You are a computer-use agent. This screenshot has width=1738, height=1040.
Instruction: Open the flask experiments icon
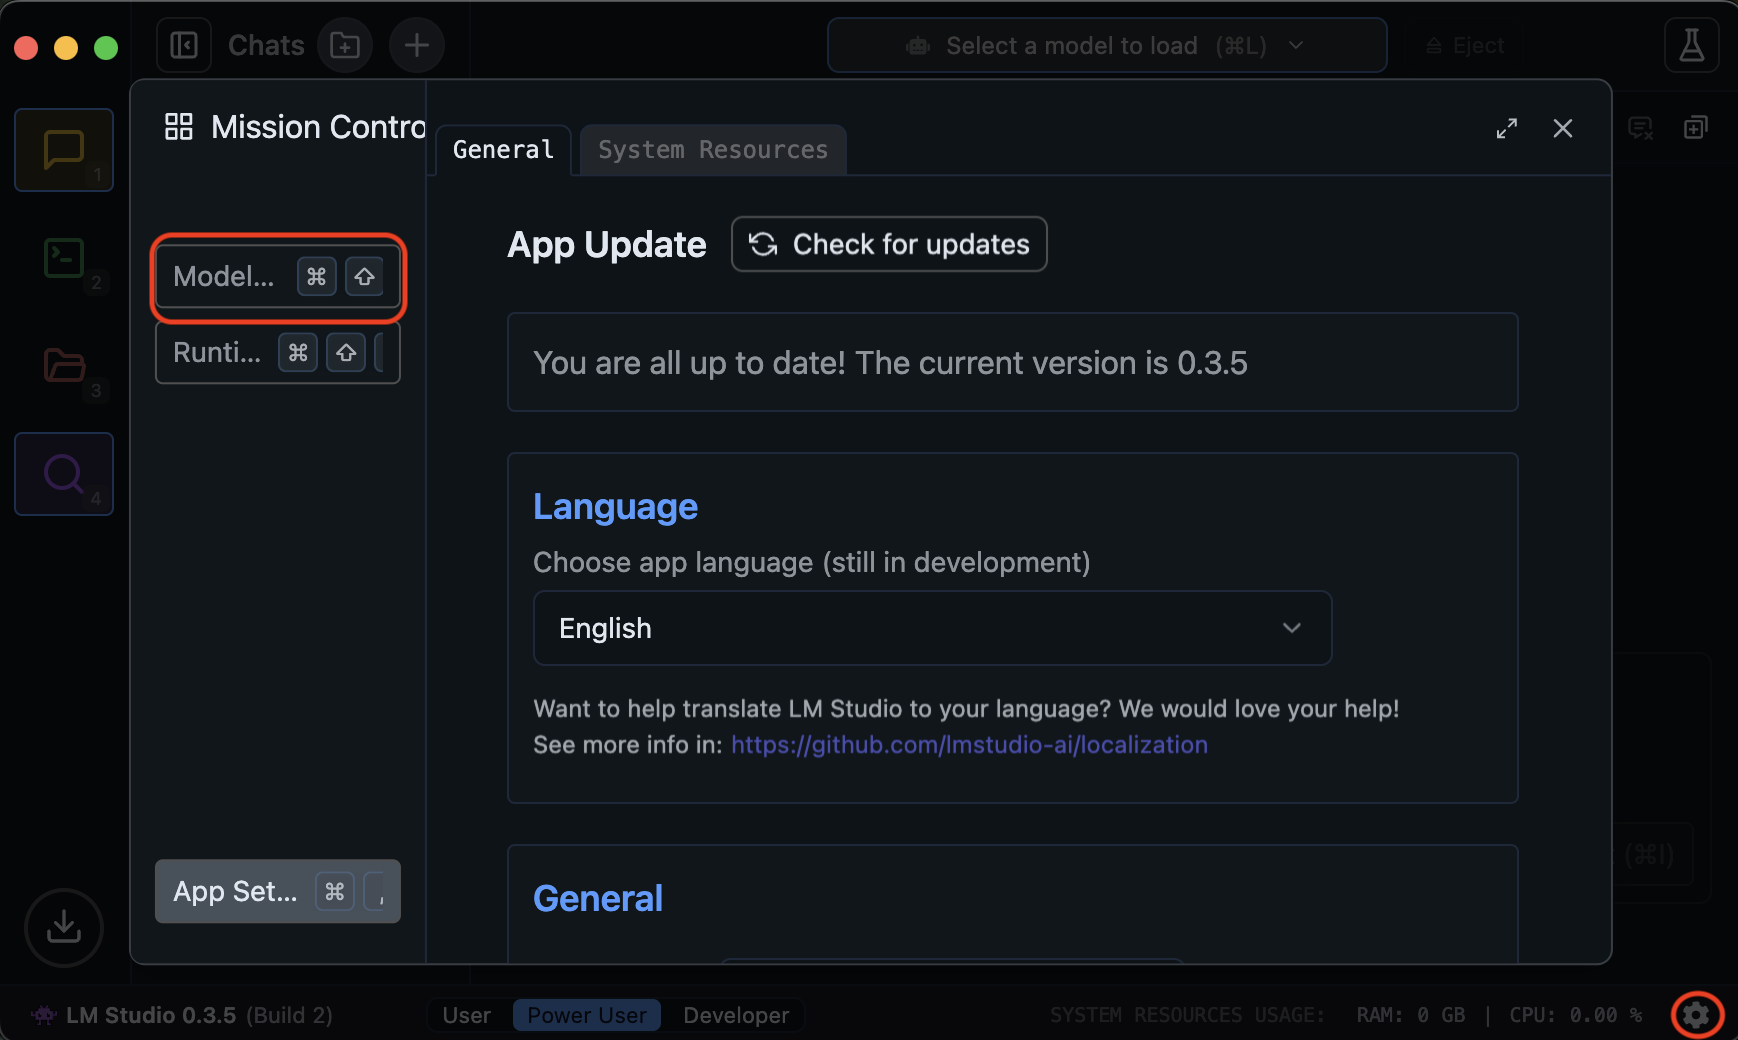coord(1691,45)
